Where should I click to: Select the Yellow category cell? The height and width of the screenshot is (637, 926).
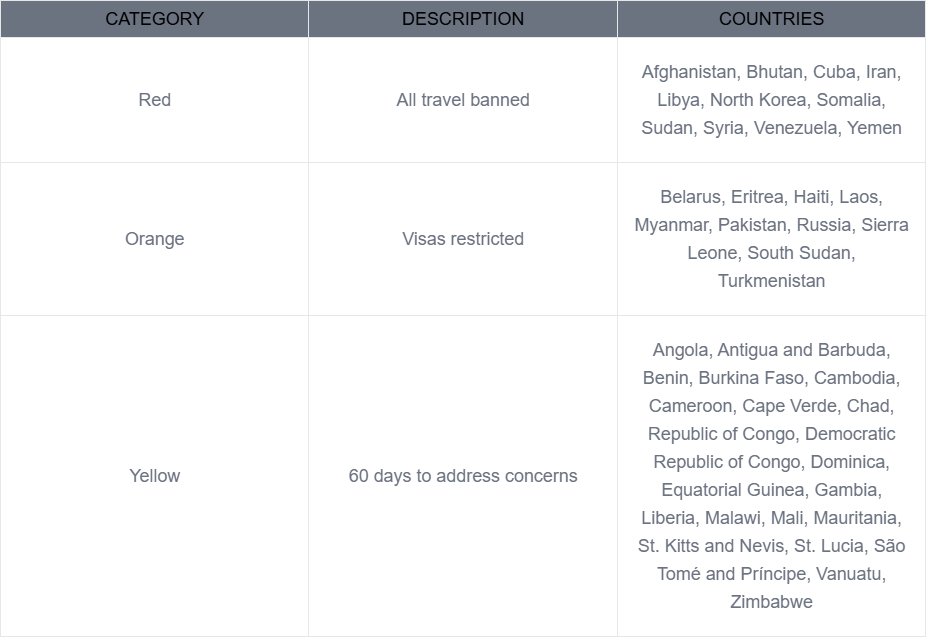pyautogui.click(x=154, y=476)
